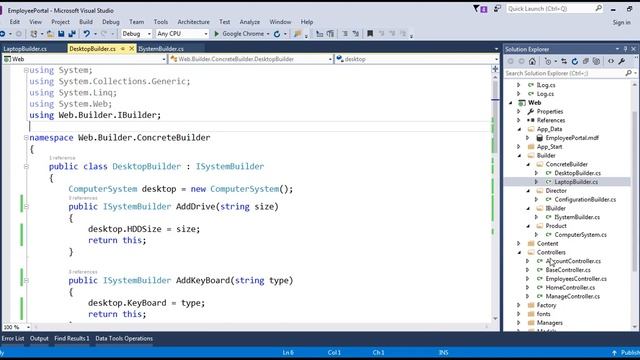Pin the Solution Explorer panel with the pushpin

[625, 49]
